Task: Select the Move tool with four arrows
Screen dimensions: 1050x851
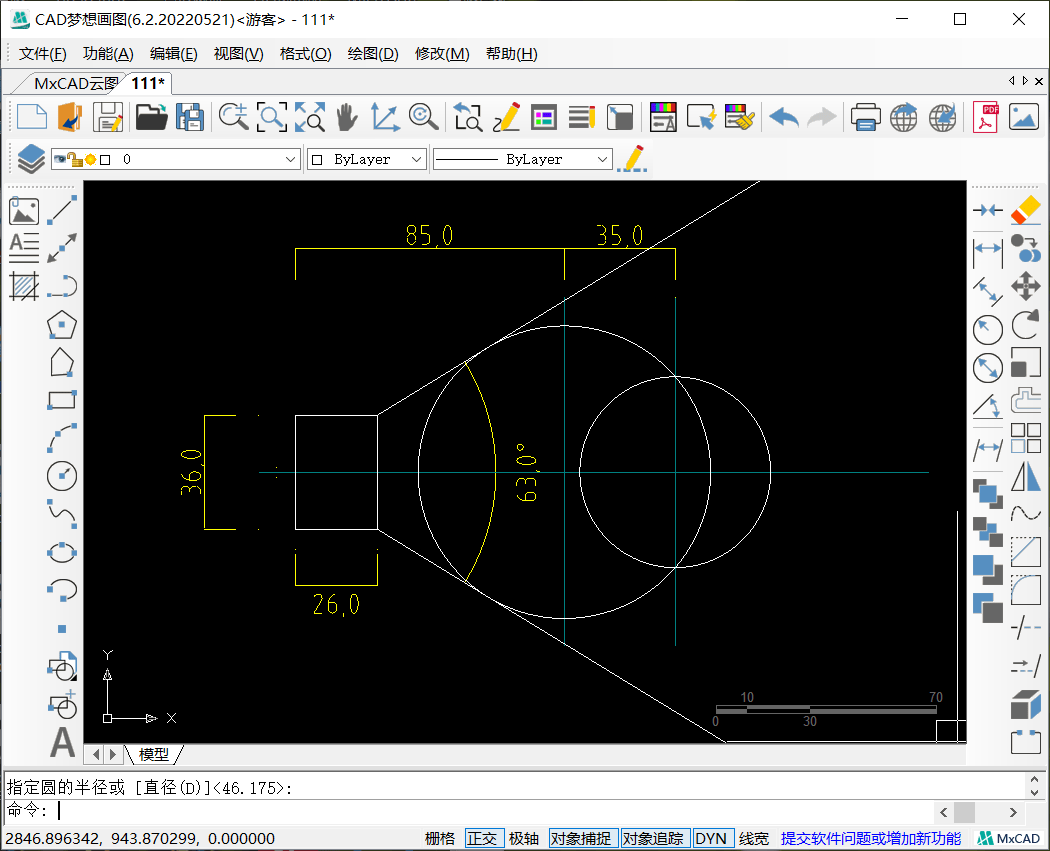Action: [1025, 288]
